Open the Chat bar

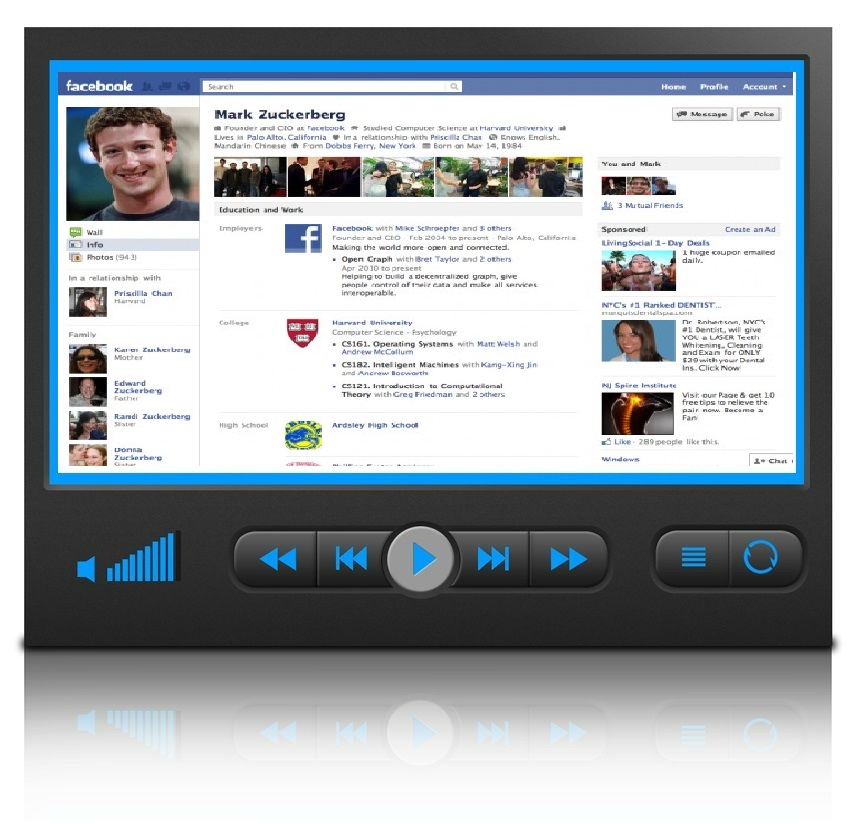[772, 460]
